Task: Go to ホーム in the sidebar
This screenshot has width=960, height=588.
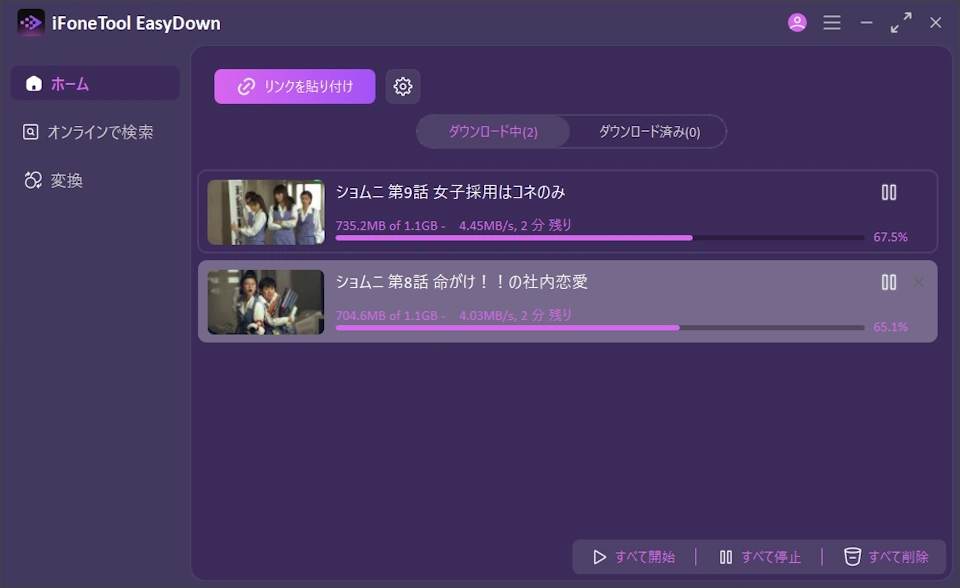Action: [95, 84]
